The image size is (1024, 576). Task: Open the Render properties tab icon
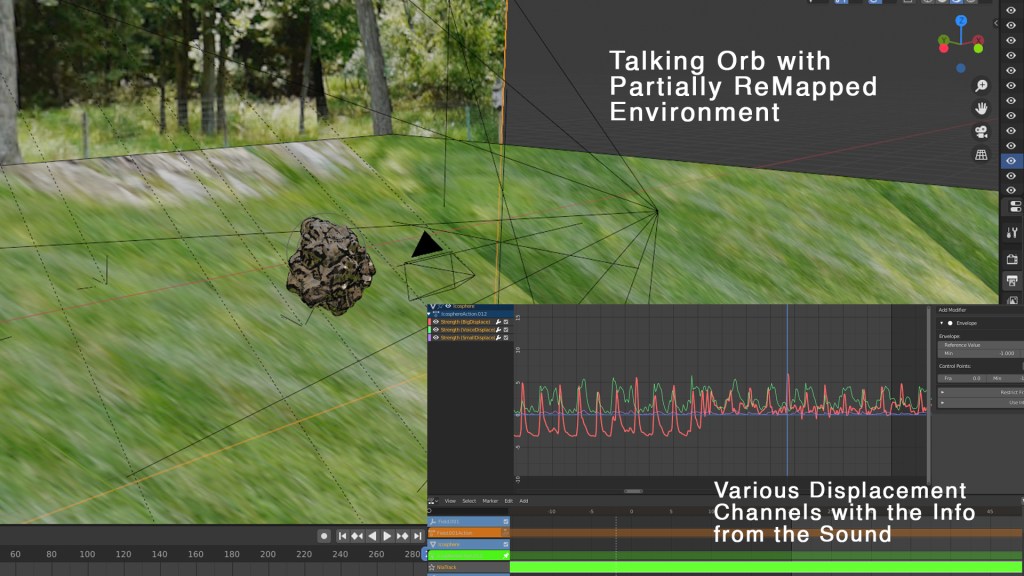coord(1011,258)
